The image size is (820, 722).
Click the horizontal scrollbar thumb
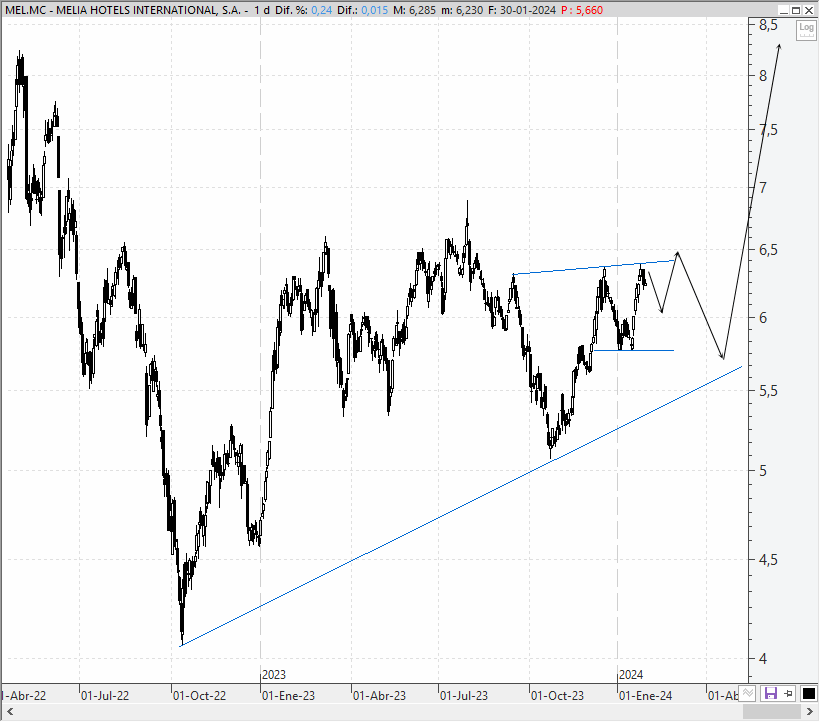tap(772, 712)
